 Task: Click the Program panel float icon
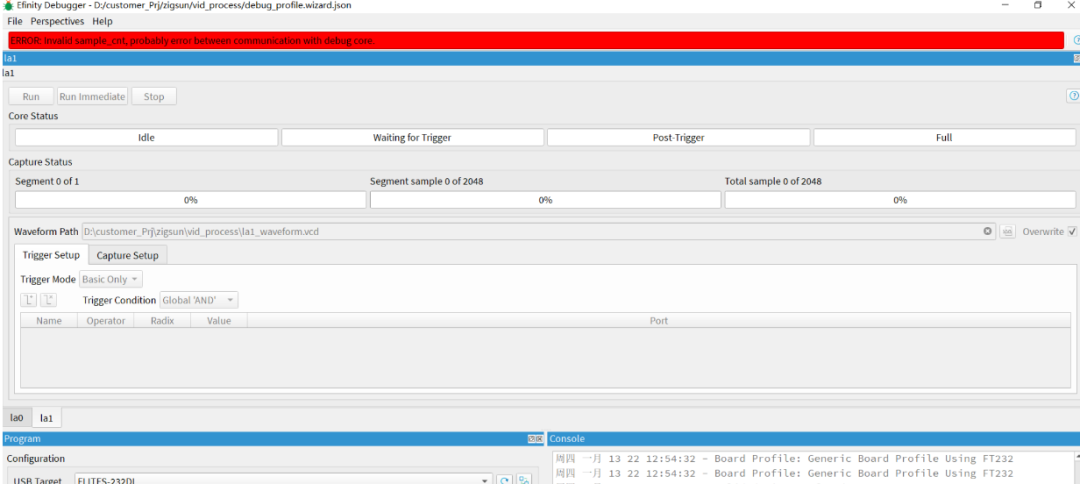[x=534, y=439]
